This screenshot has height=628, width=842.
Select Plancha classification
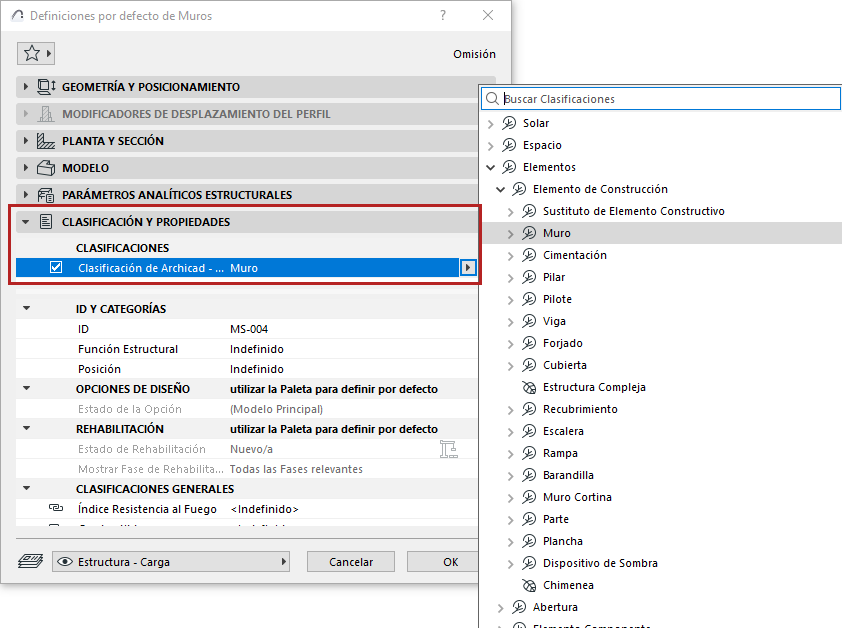tap(562, 542)
